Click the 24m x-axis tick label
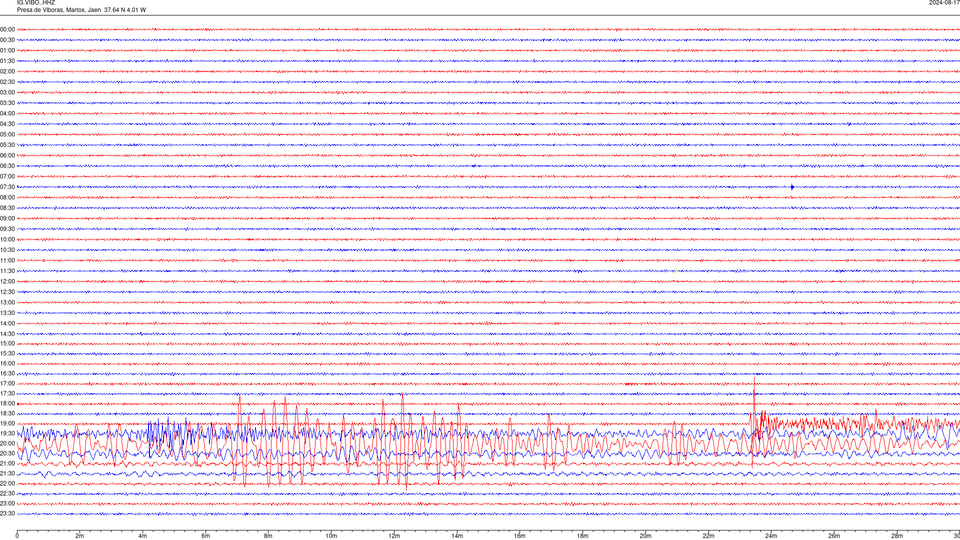This screenshot has height=540, width=960. tap(771, 536)
